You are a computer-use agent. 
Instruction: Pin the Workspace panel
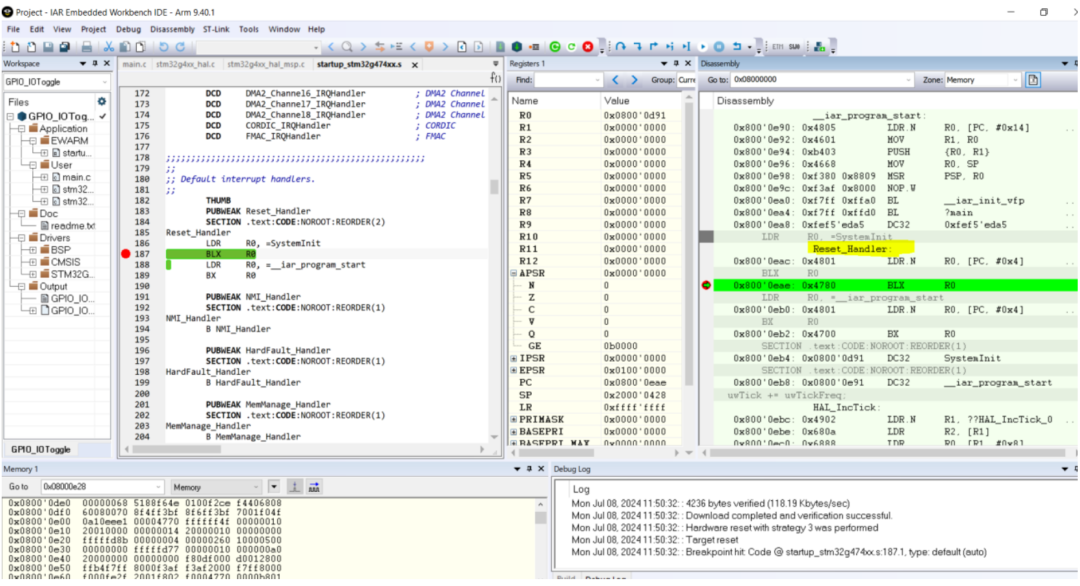[x=95, y=63]
